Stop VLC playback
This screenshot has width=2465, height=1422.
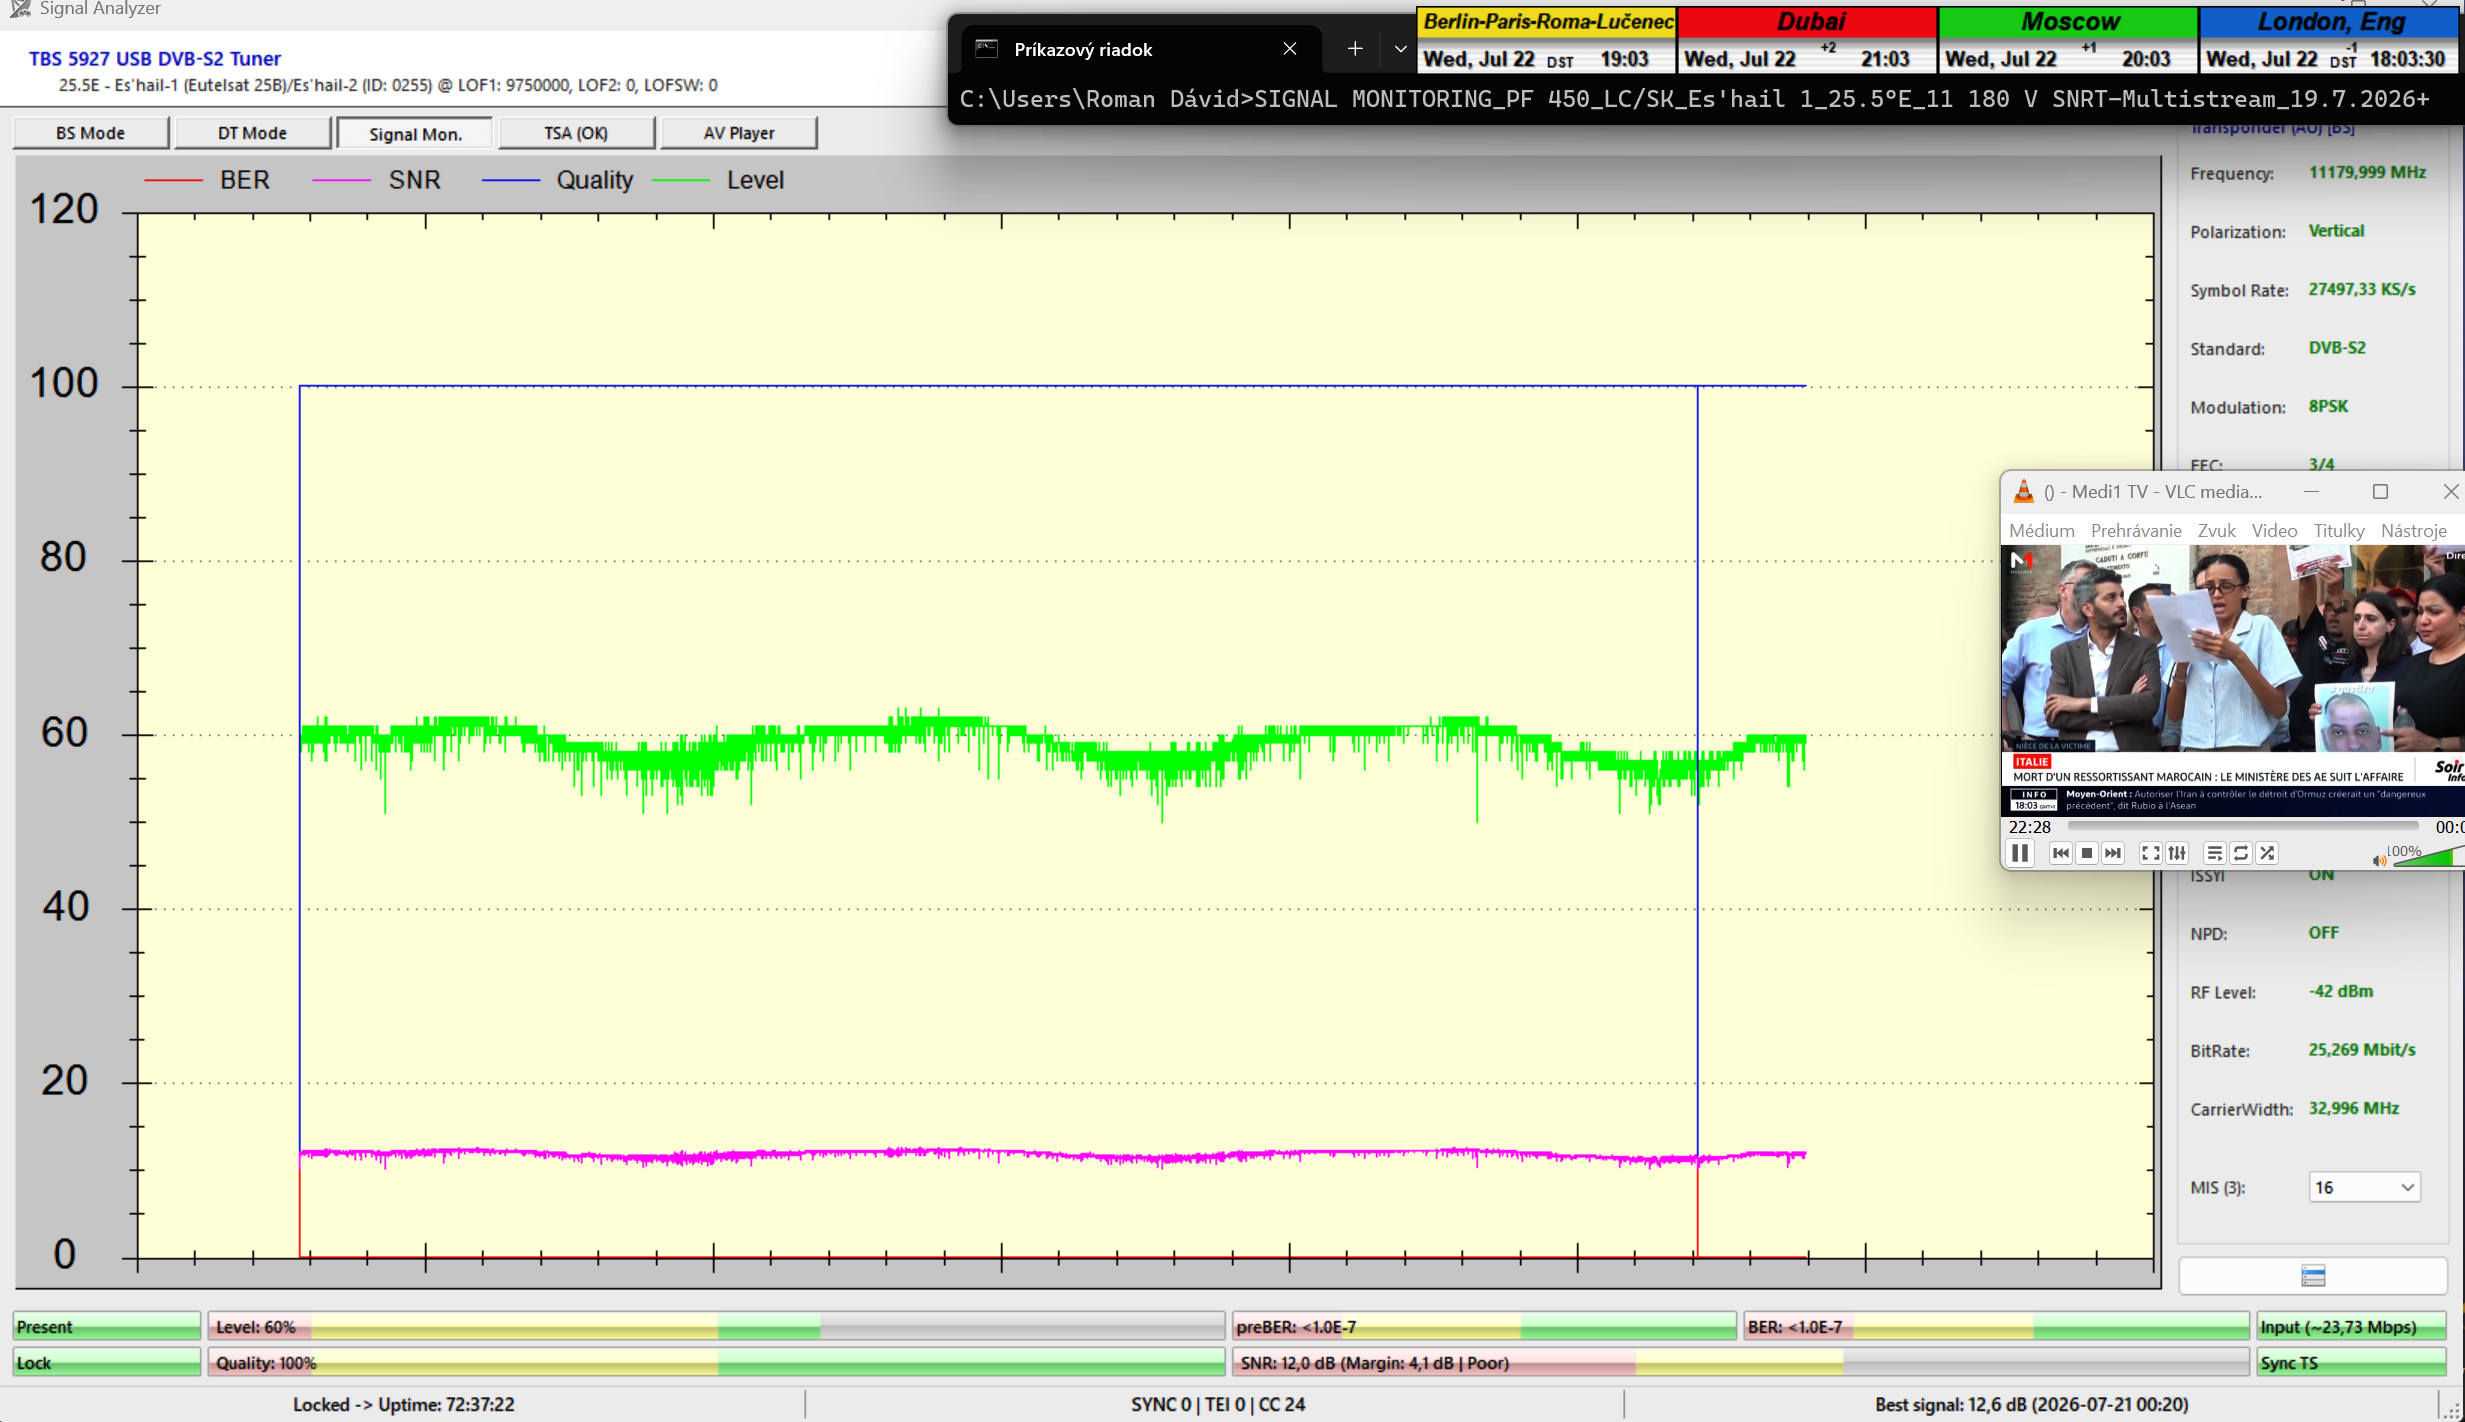pyautogui.click(x=2086, y=853)
